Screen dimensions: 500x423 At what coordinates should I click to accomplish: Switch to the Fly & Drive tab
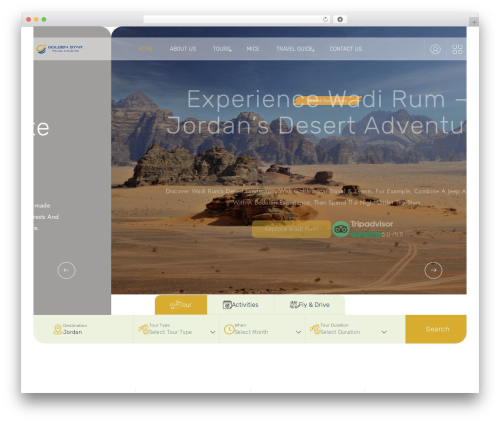tap(310, 305)
